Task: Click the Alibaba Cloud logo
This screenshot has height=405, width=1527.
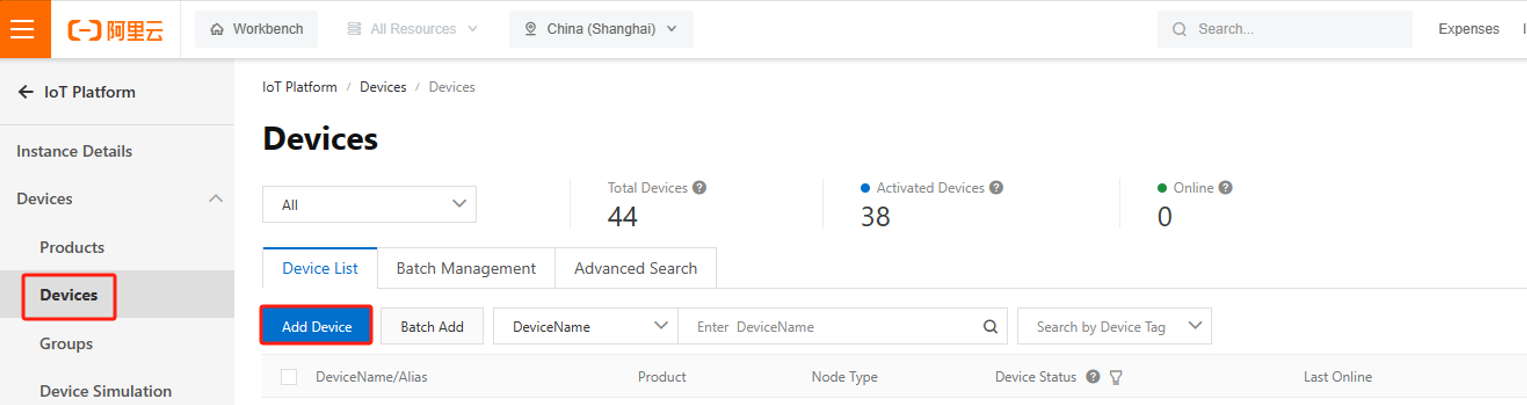Action: [115, 29]
